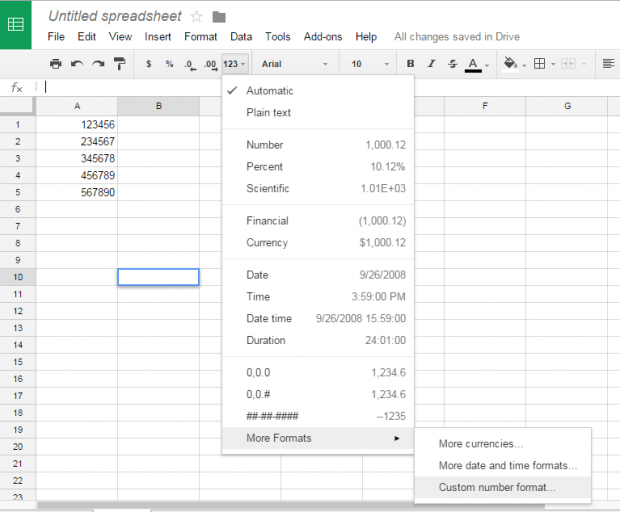
Task: Open the Insert menu
Action: (x=158, y=37)
